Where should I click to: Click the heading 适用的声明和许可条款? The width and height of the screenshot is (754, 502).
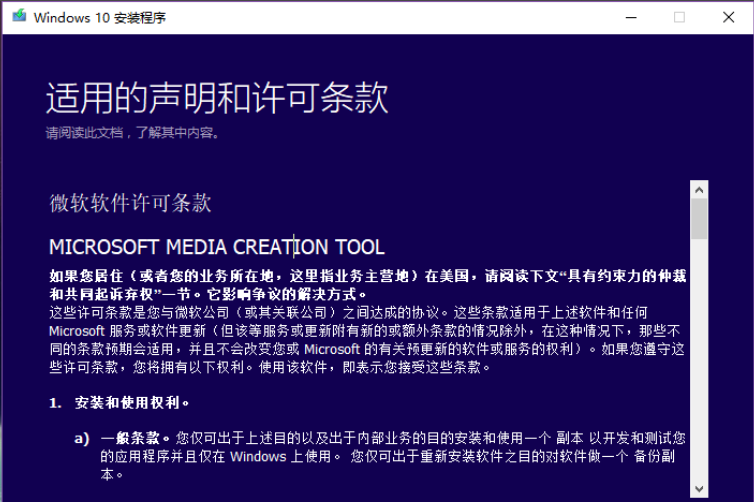pos(217,99)
